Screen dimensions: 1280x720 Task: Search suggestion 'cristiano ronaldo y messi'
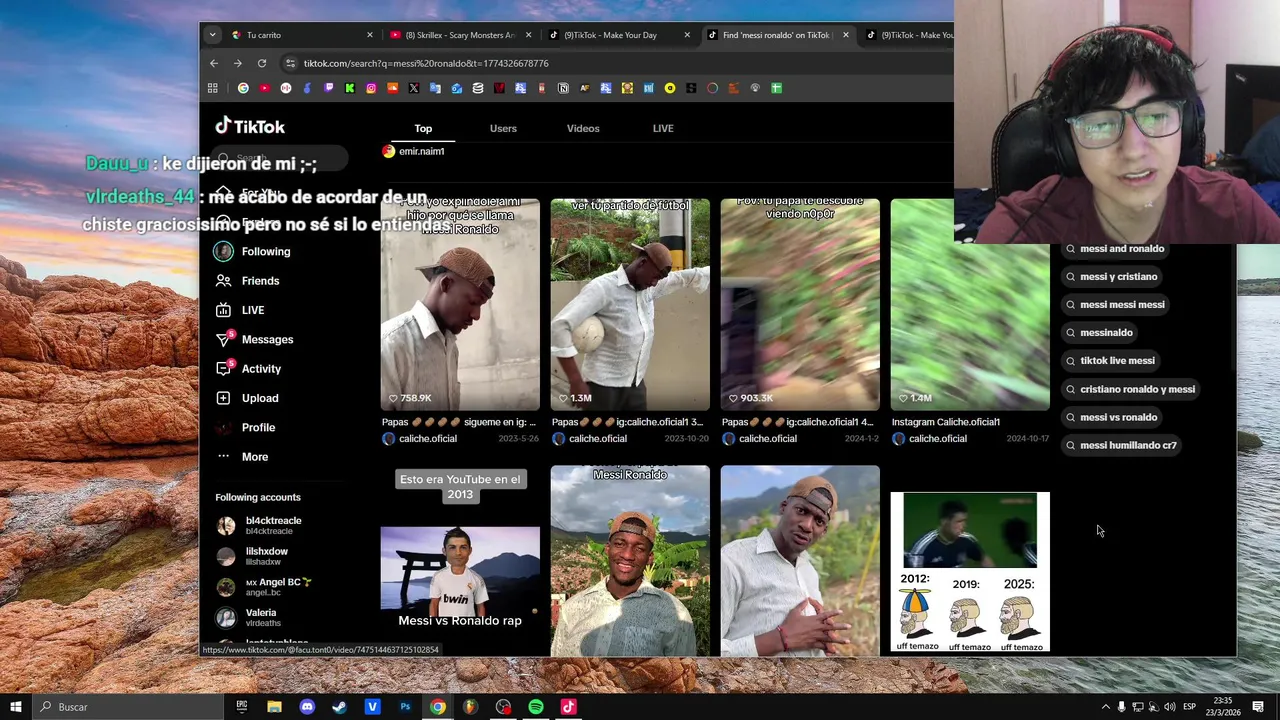click(1130, 389)
